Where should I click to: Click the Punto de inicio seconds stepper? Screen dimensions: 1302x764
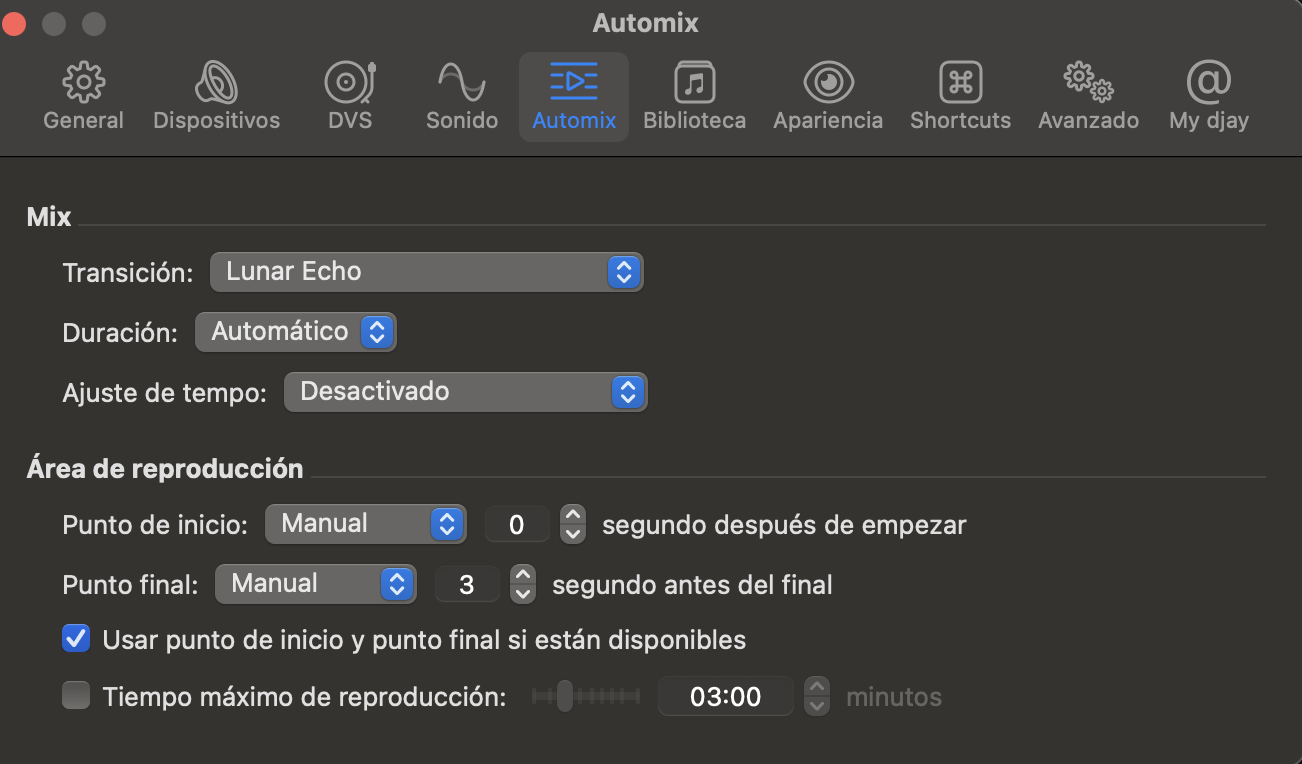click(x=572, y=524)
